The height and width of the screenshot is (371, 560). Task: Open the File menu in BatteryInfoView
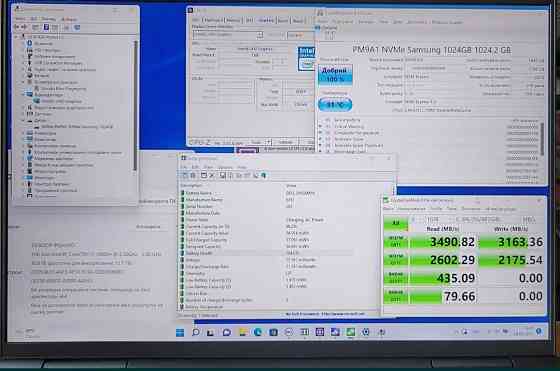[184, 167]
